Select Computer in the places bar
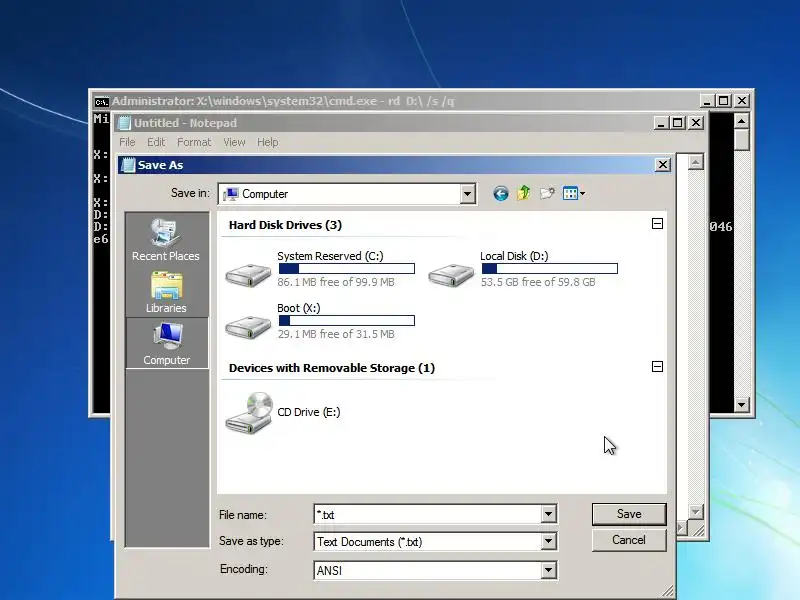 click(x=166, y=344)
